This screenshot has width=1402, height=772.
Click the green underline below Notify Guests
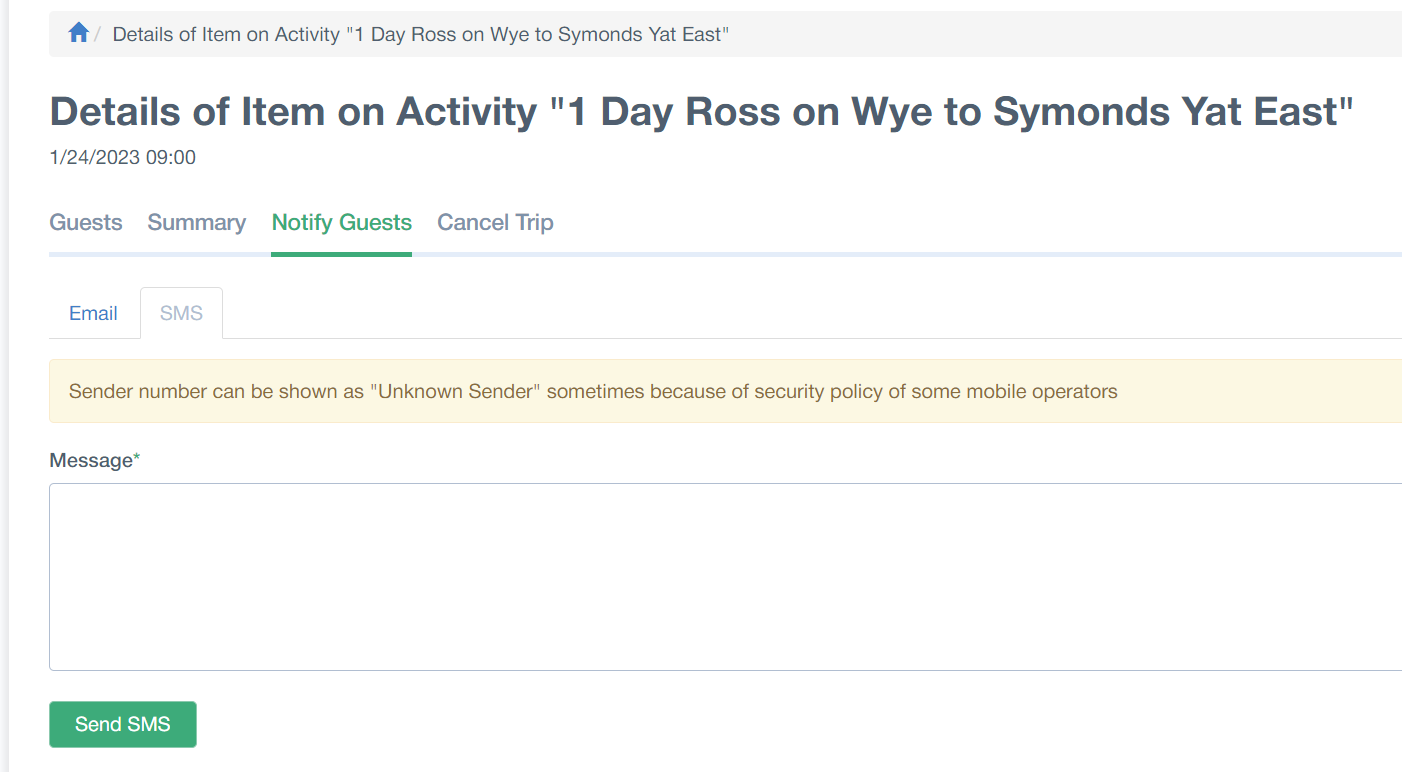[342, 254]
